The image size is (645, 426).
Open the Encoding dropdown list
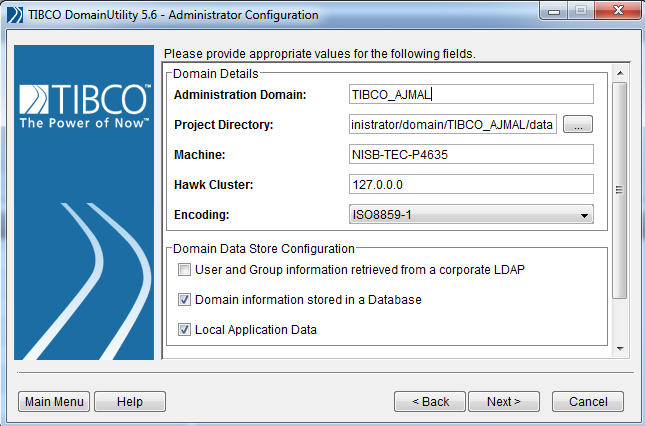click(x=471, y=215)
